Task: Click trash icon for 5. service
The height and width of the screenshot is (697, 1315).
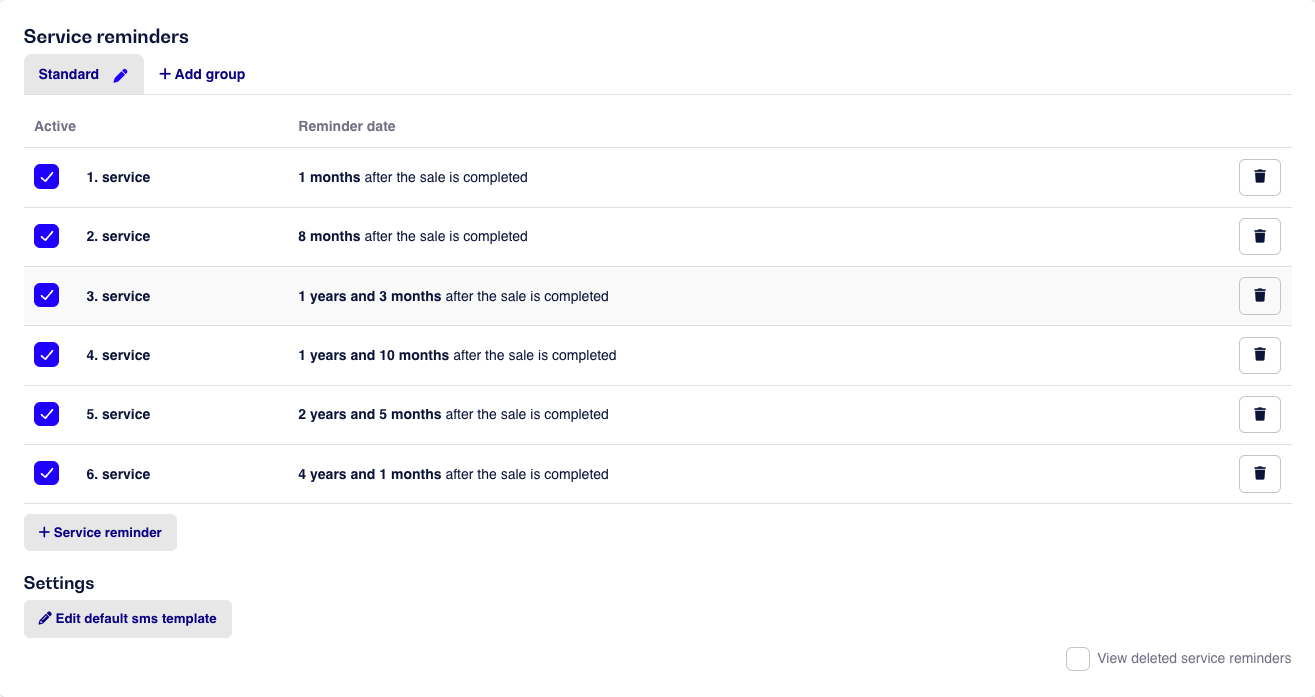Action: [1259, 414]
